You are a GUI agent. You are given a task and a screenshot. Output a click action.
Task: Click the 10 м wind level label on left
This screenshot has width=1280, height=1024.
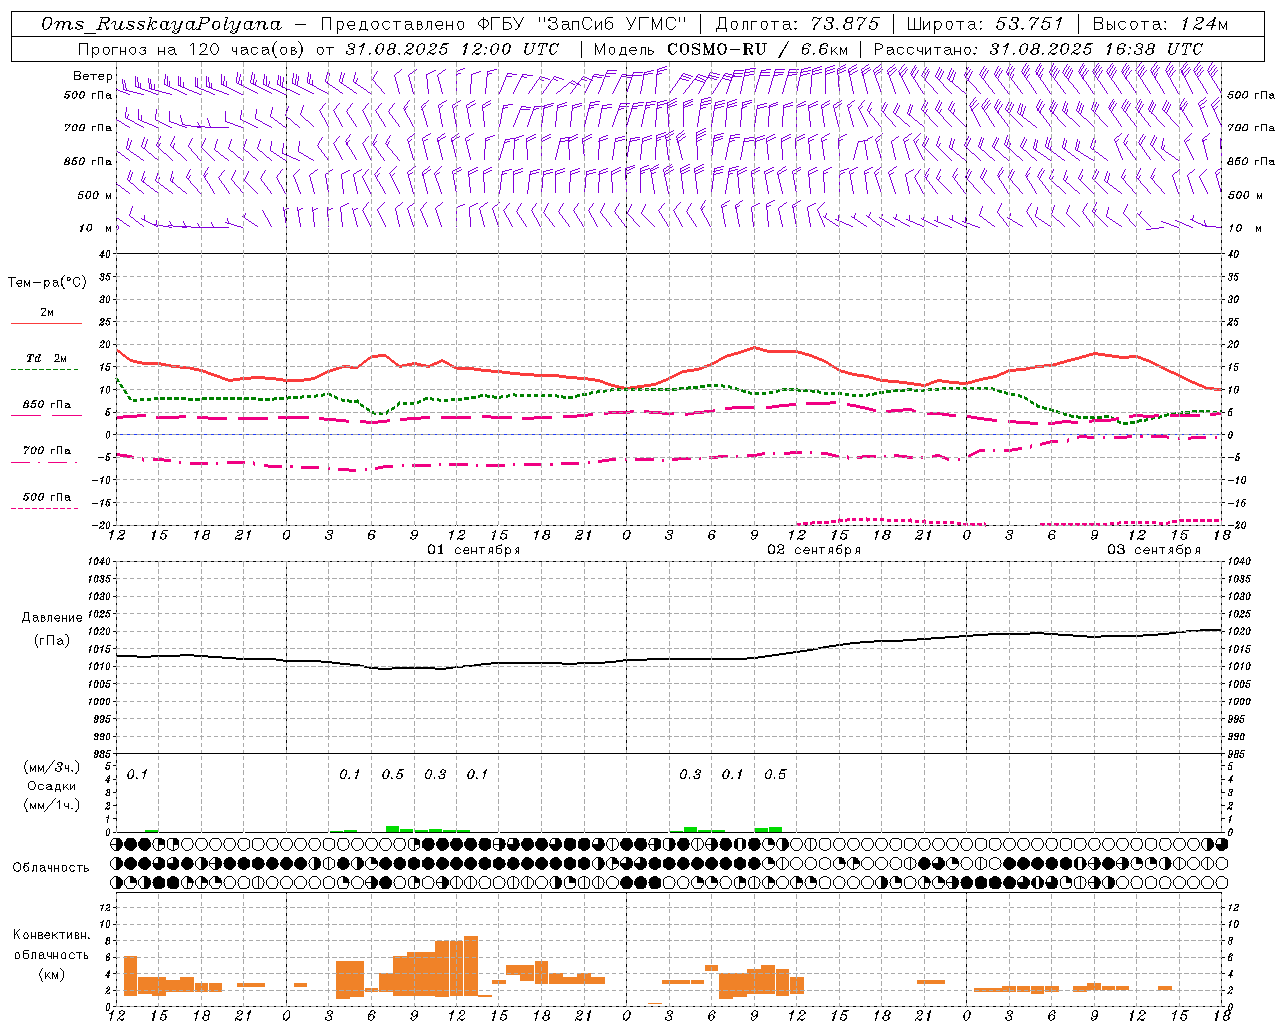pos(96,228)
